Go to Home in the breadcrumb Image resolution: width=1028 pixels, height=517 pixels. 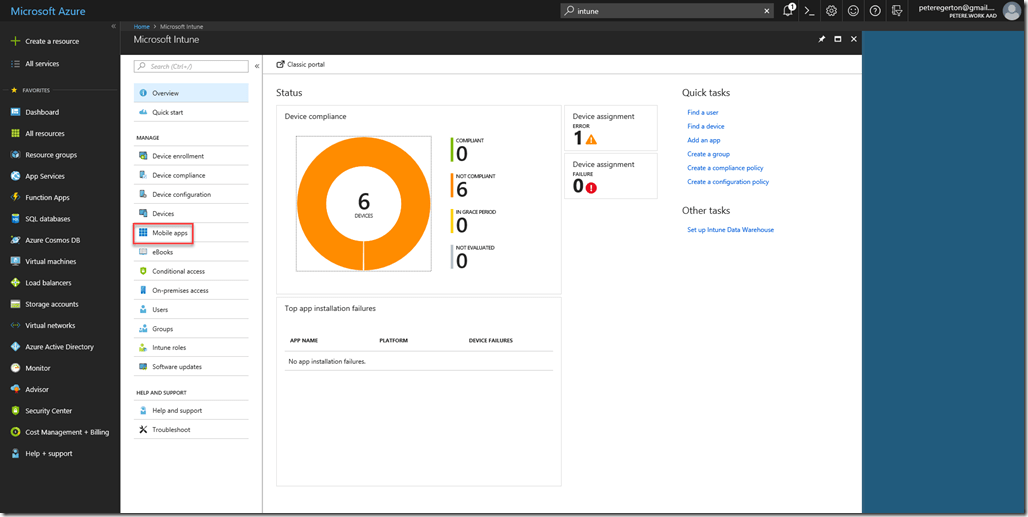click(x=141, y=26)
